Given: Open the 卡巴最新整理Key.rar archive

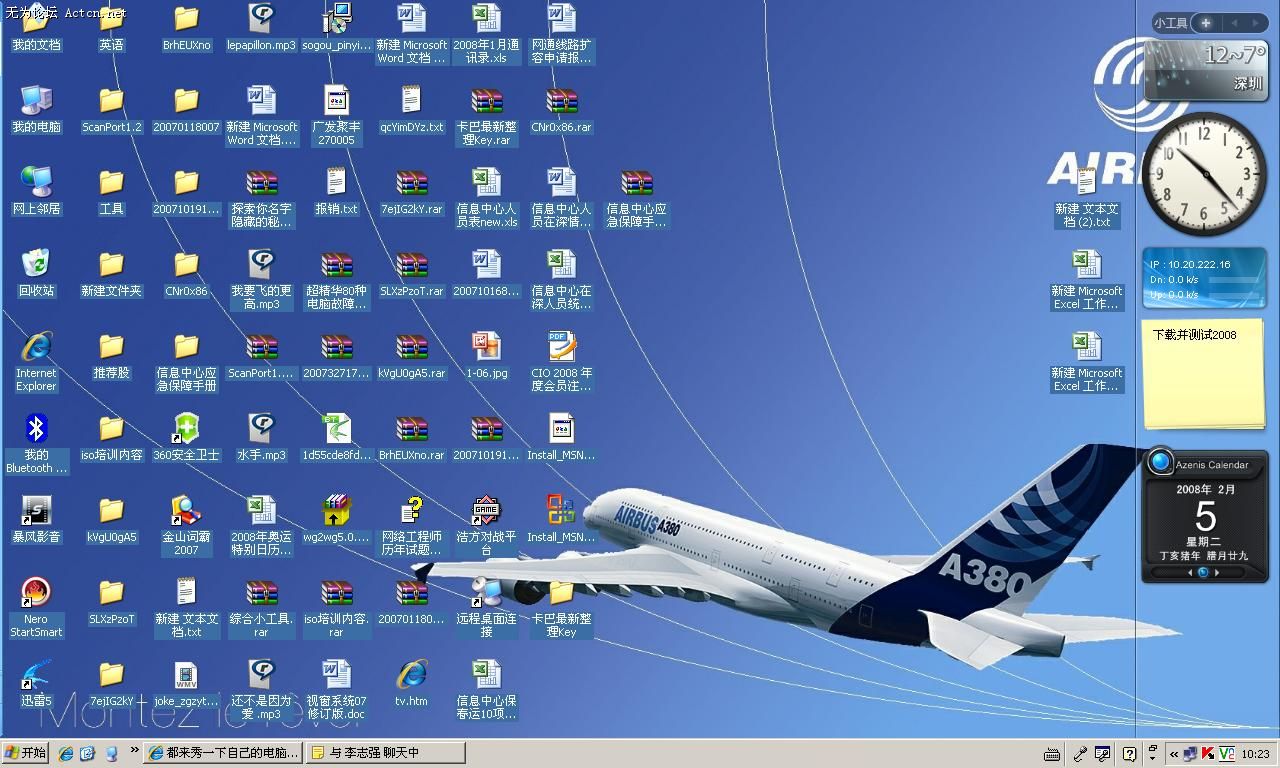Looking at the screenshot, I should [x=486, y=116].
